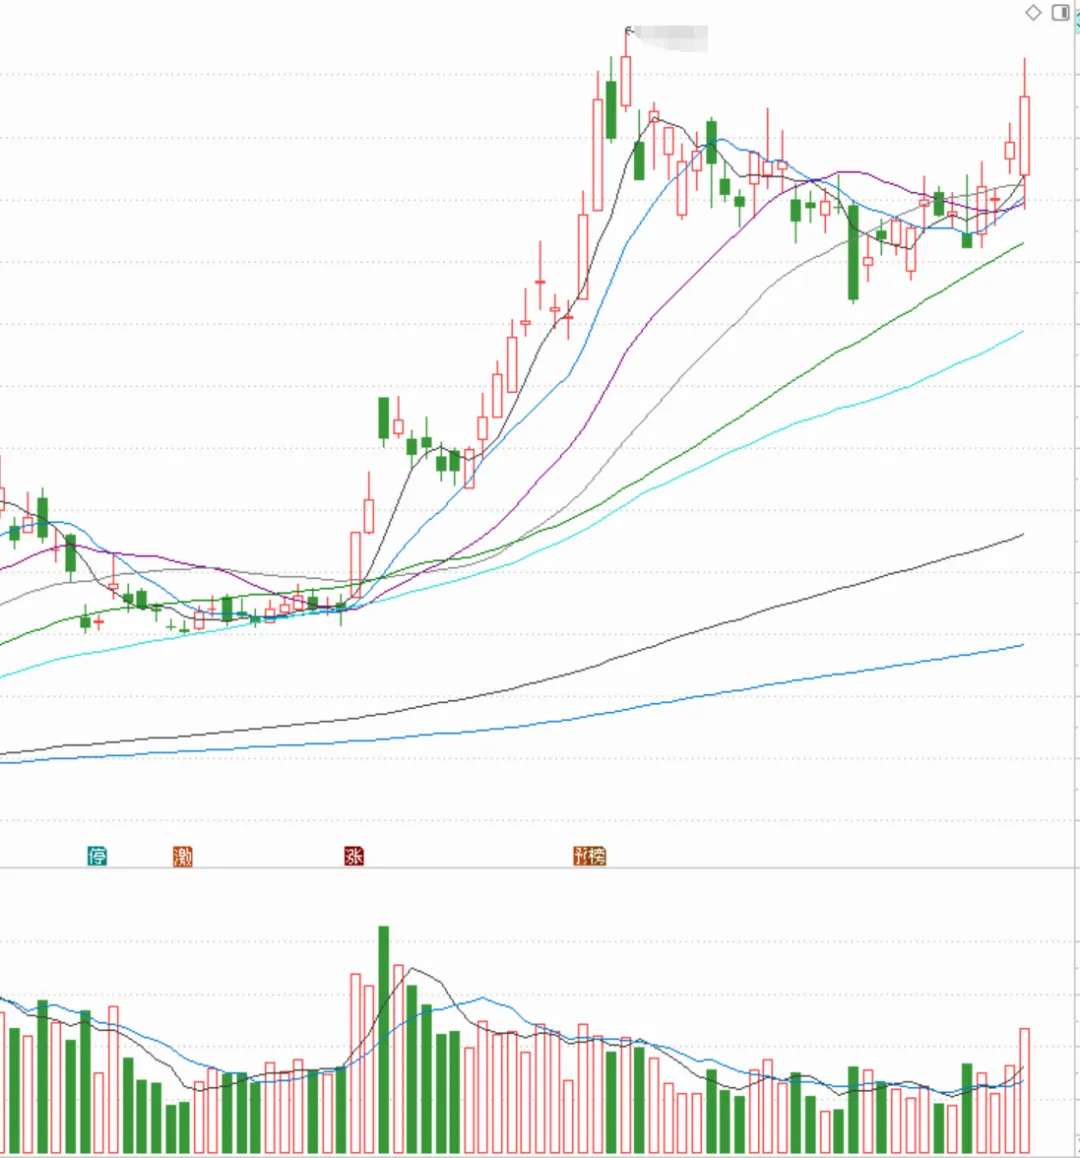Click the orange 激 event marker
Screen dimensions: 1080x1158
pos(182,856)
